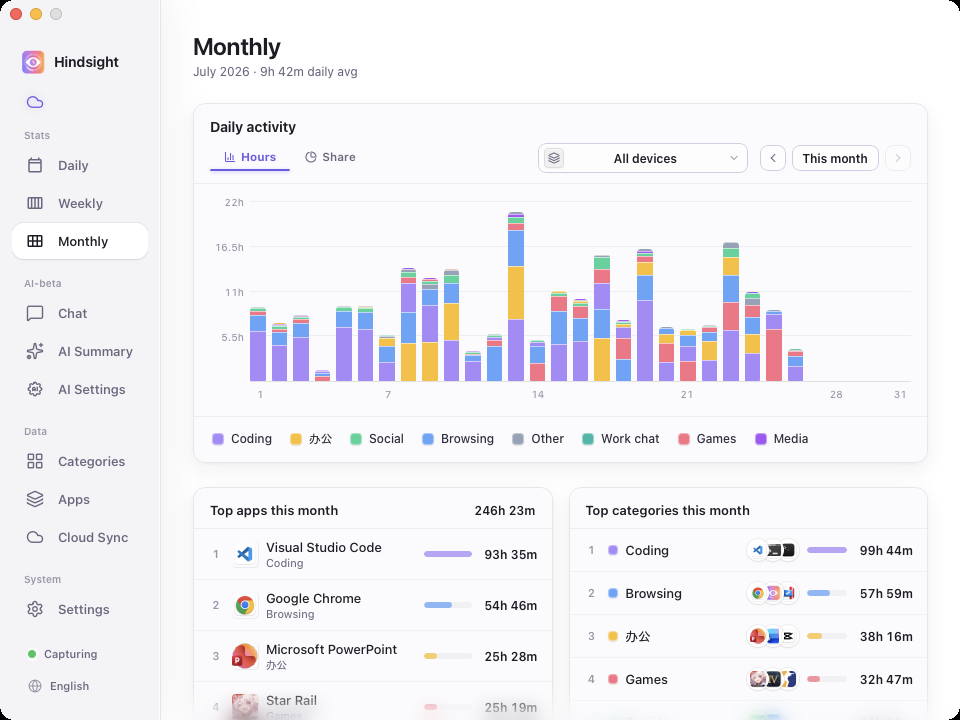Switch to the Share tab
The width and height of the screenshot is (960, 720).
330,157
